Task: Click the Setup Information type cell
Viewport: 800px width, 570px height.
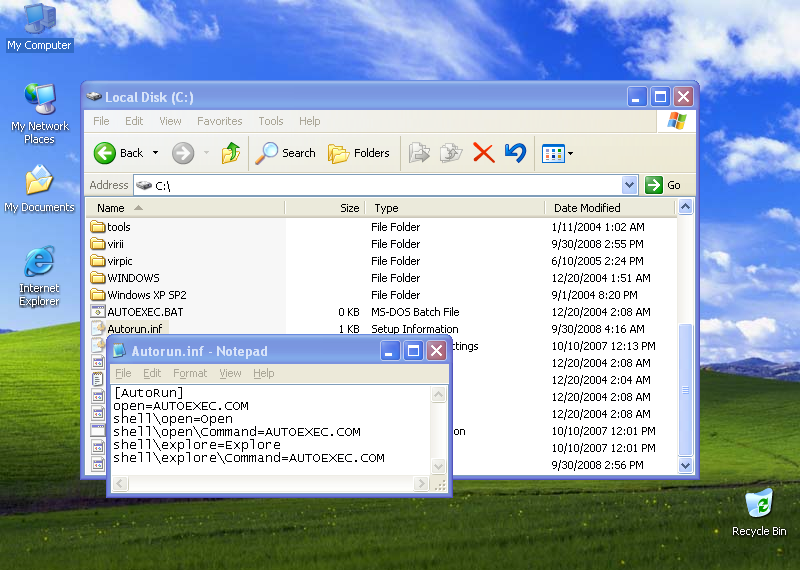Action: [414, 329]
